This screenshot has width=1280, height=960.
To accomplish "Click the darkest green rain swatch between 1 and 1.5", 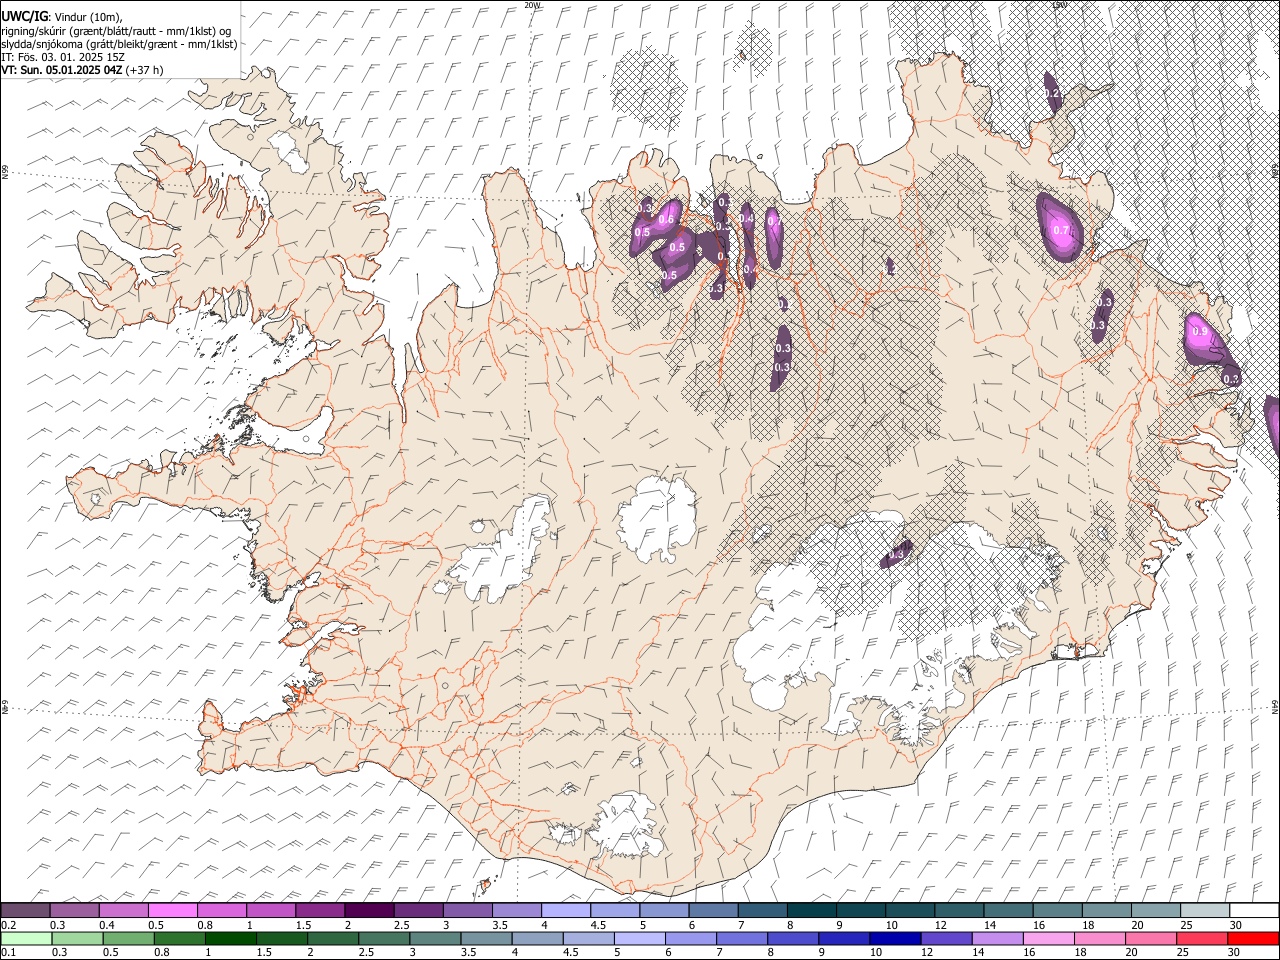I will point(230,939).
